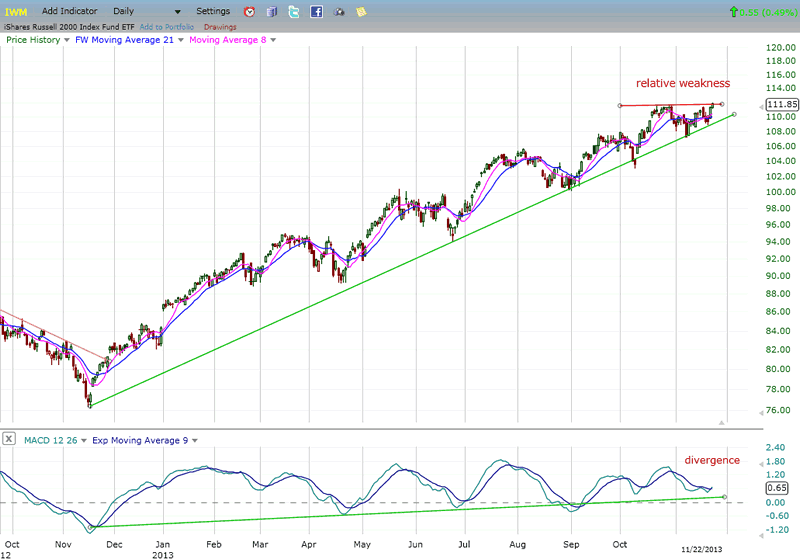Click the 0.65 MACD value label

click(x=777, y=488)
